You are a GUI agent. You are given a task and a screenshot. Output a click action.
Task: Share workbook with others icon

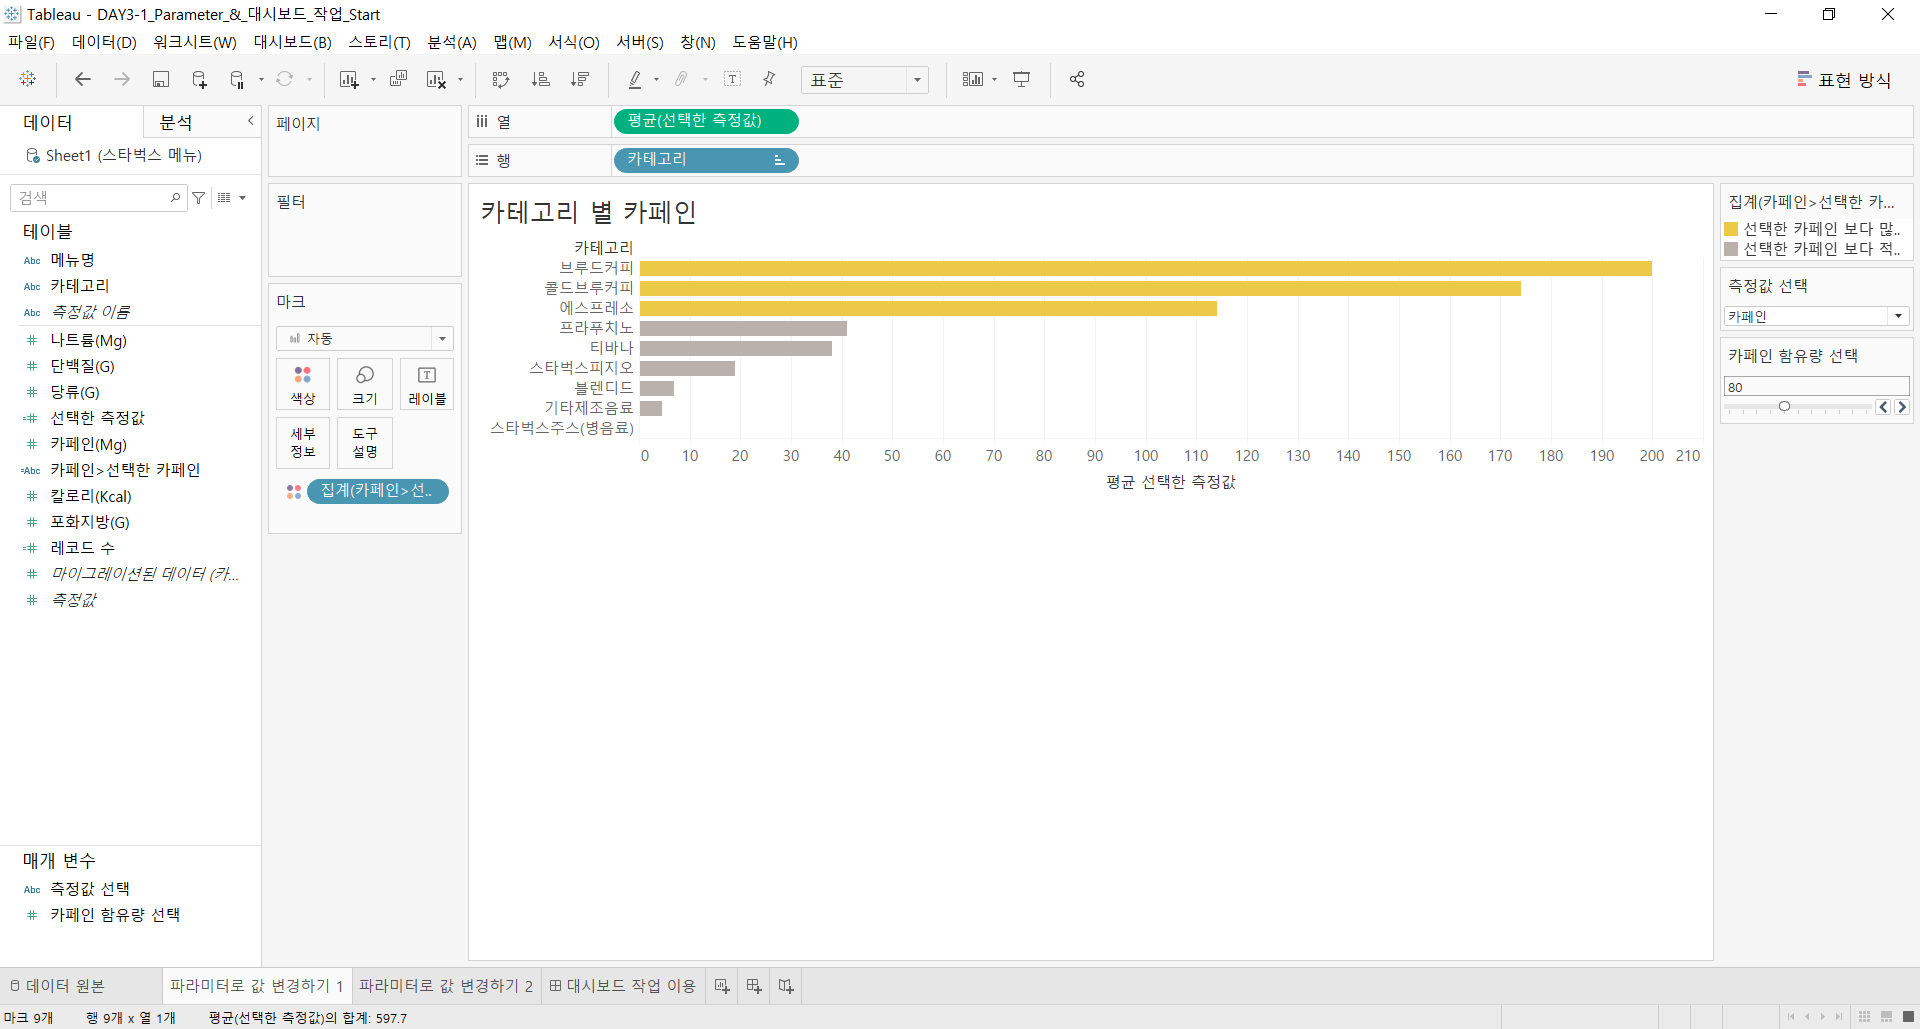pyautogui.click(x=1077, y=79)
